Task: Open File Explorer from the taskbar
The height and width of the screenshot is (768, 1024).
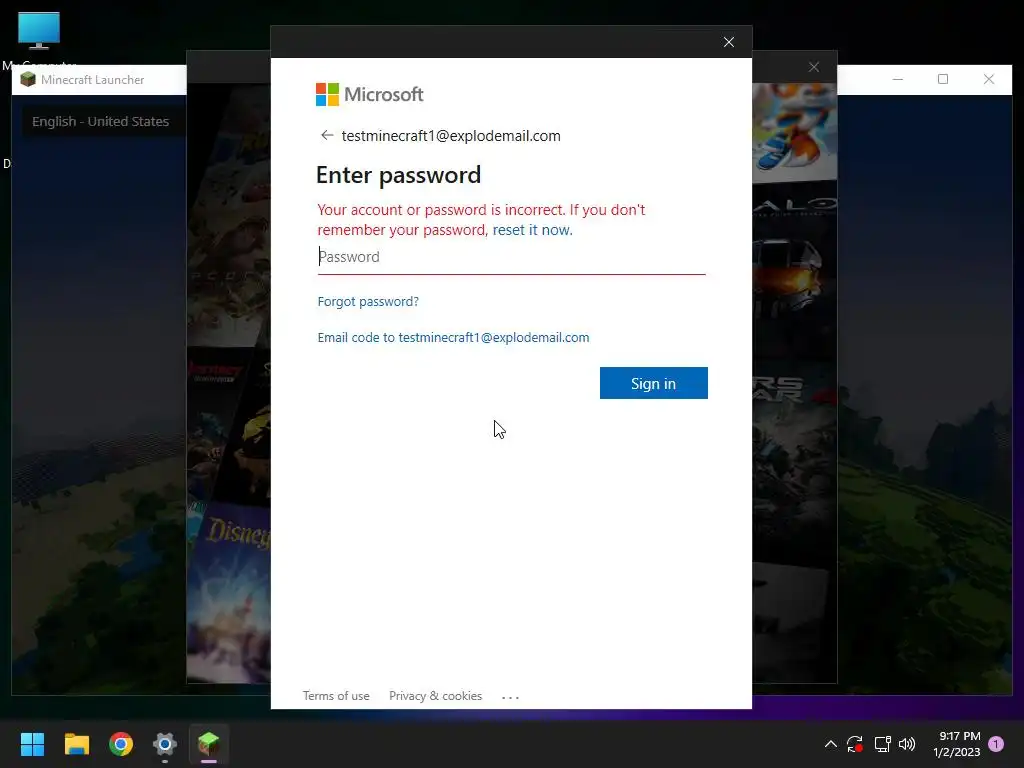Action: [x=76, y=744]
